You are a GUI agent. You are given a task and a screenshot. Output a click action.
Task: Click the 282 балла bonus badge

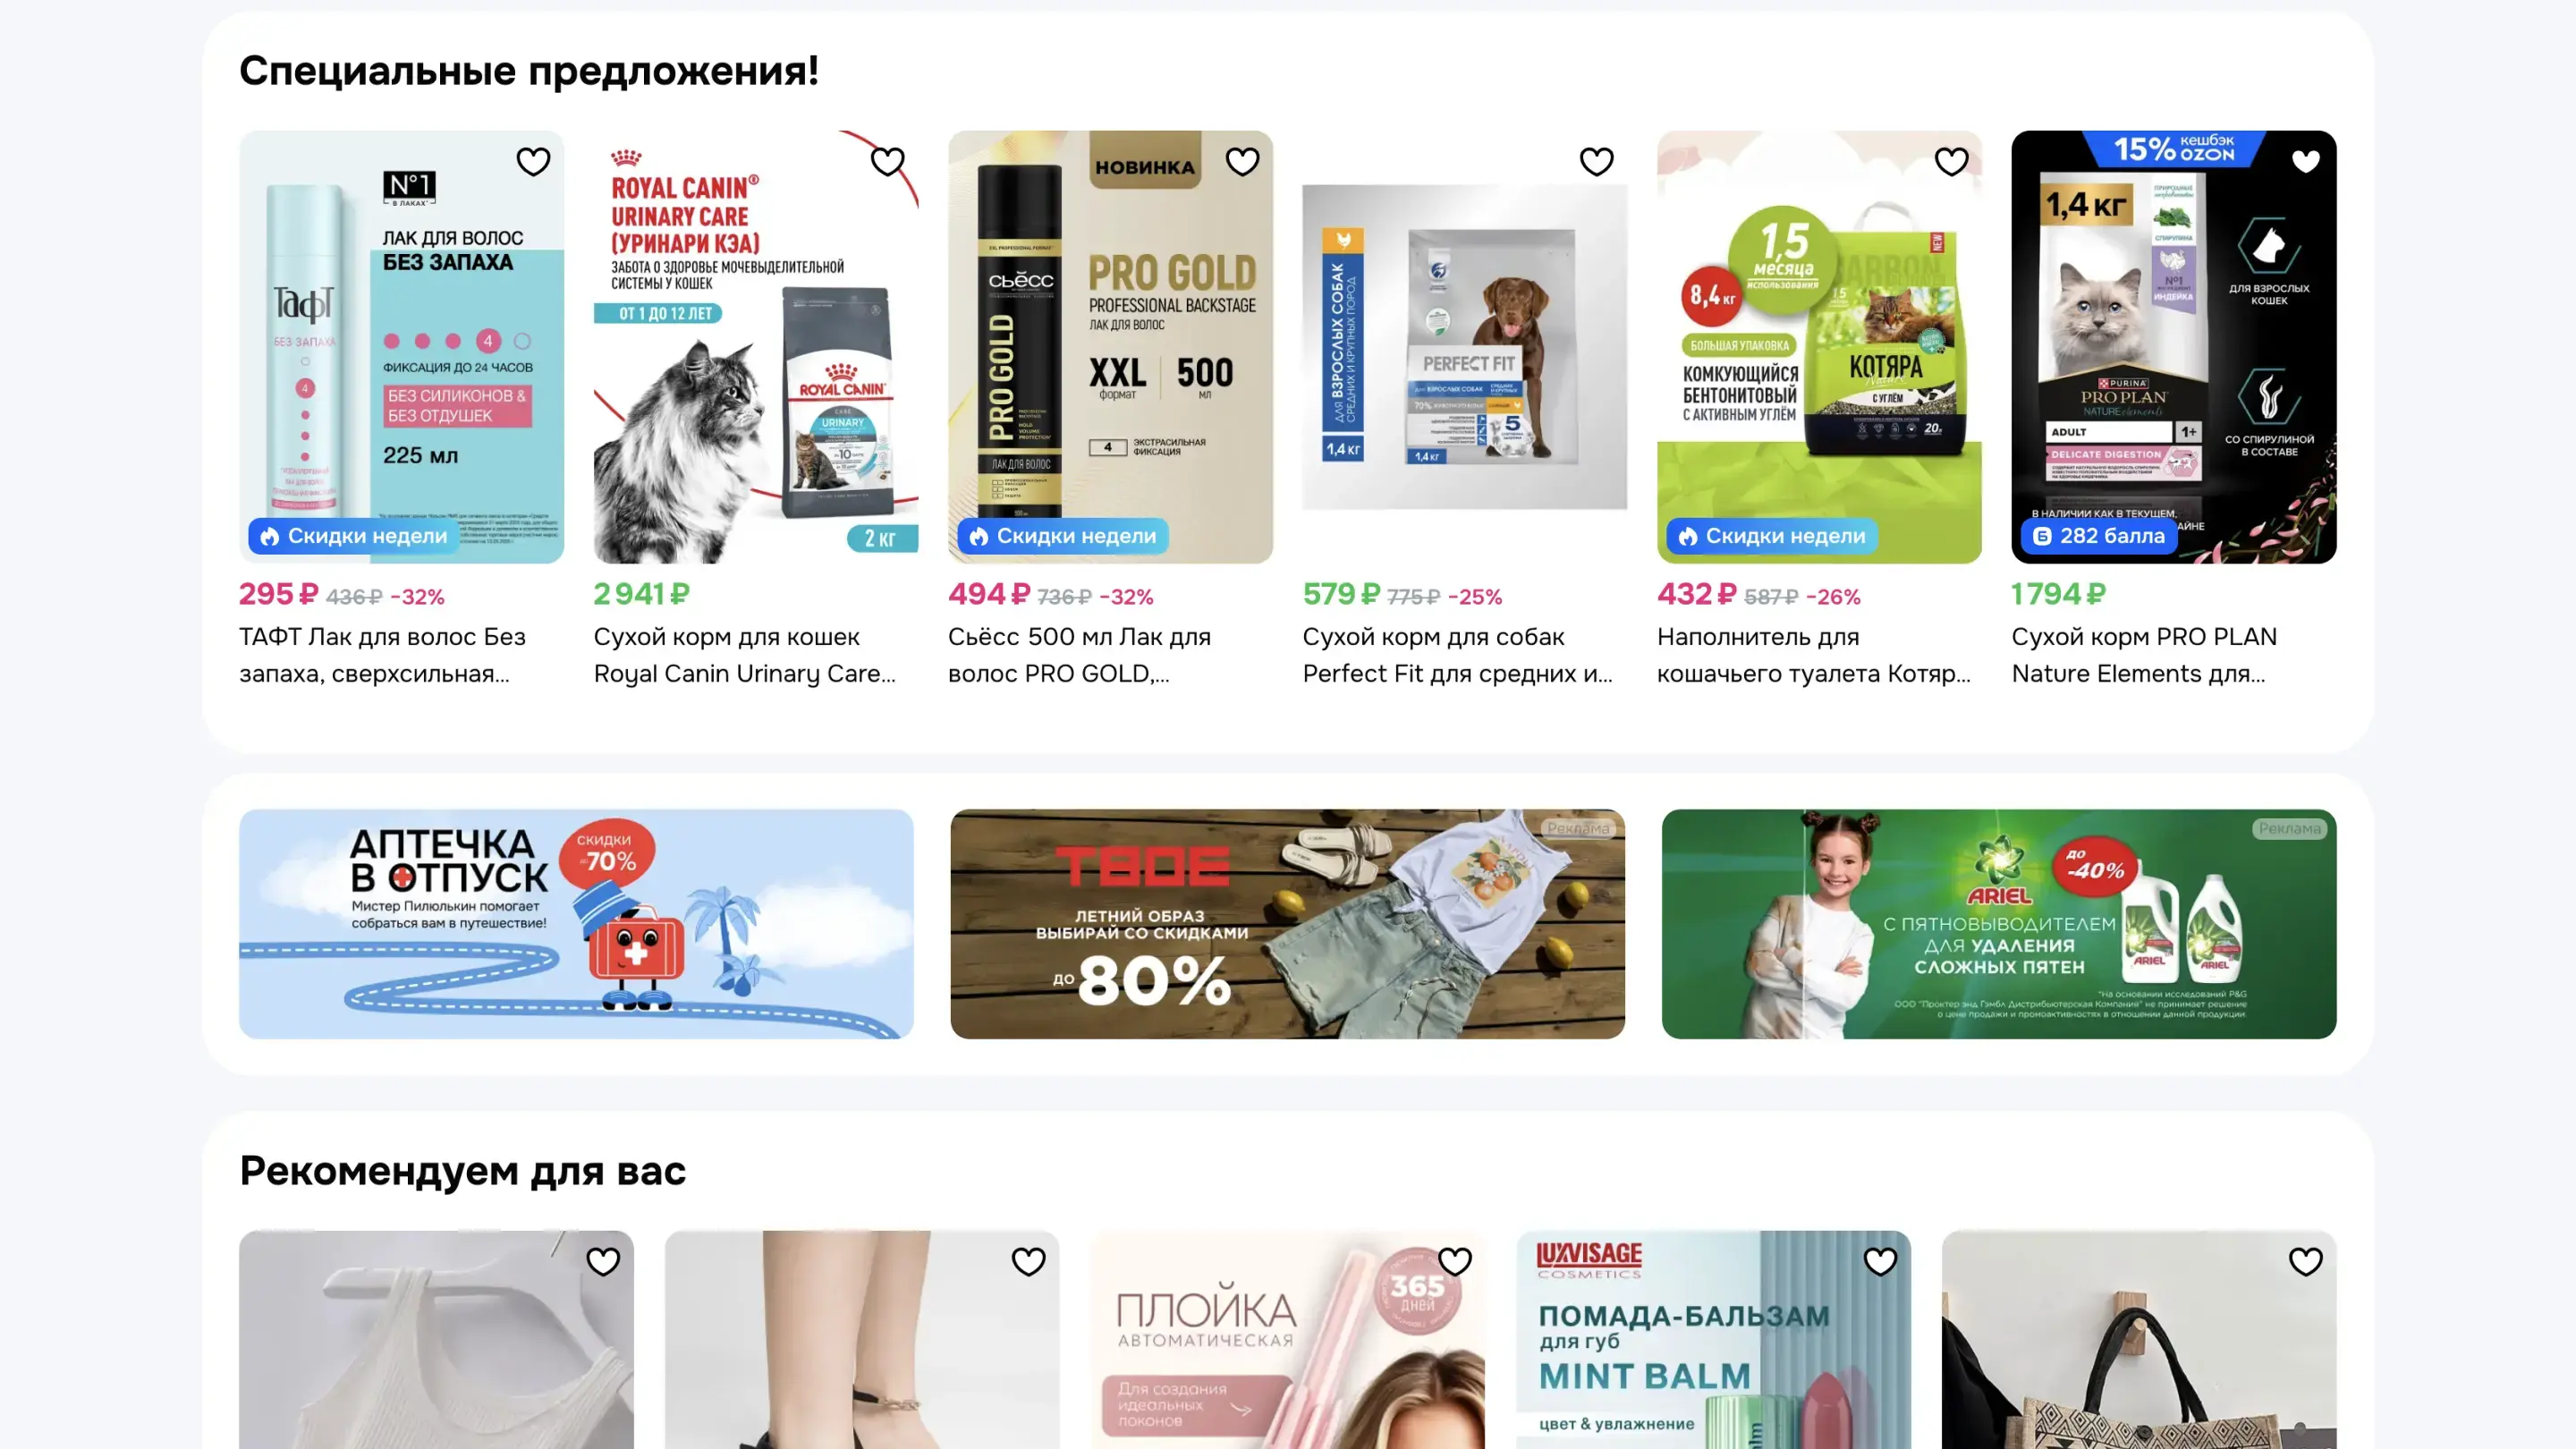tap(2098, 536)
